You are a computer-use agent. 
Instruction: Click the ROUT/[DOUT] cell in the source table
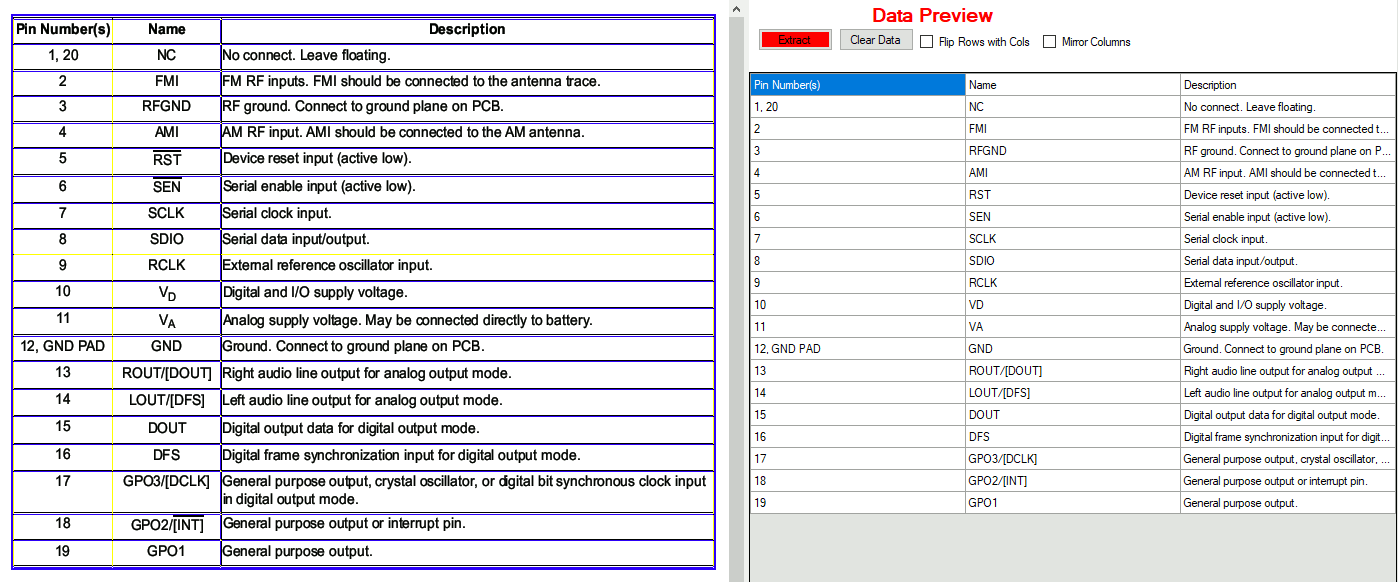click(x=166, y=373)
